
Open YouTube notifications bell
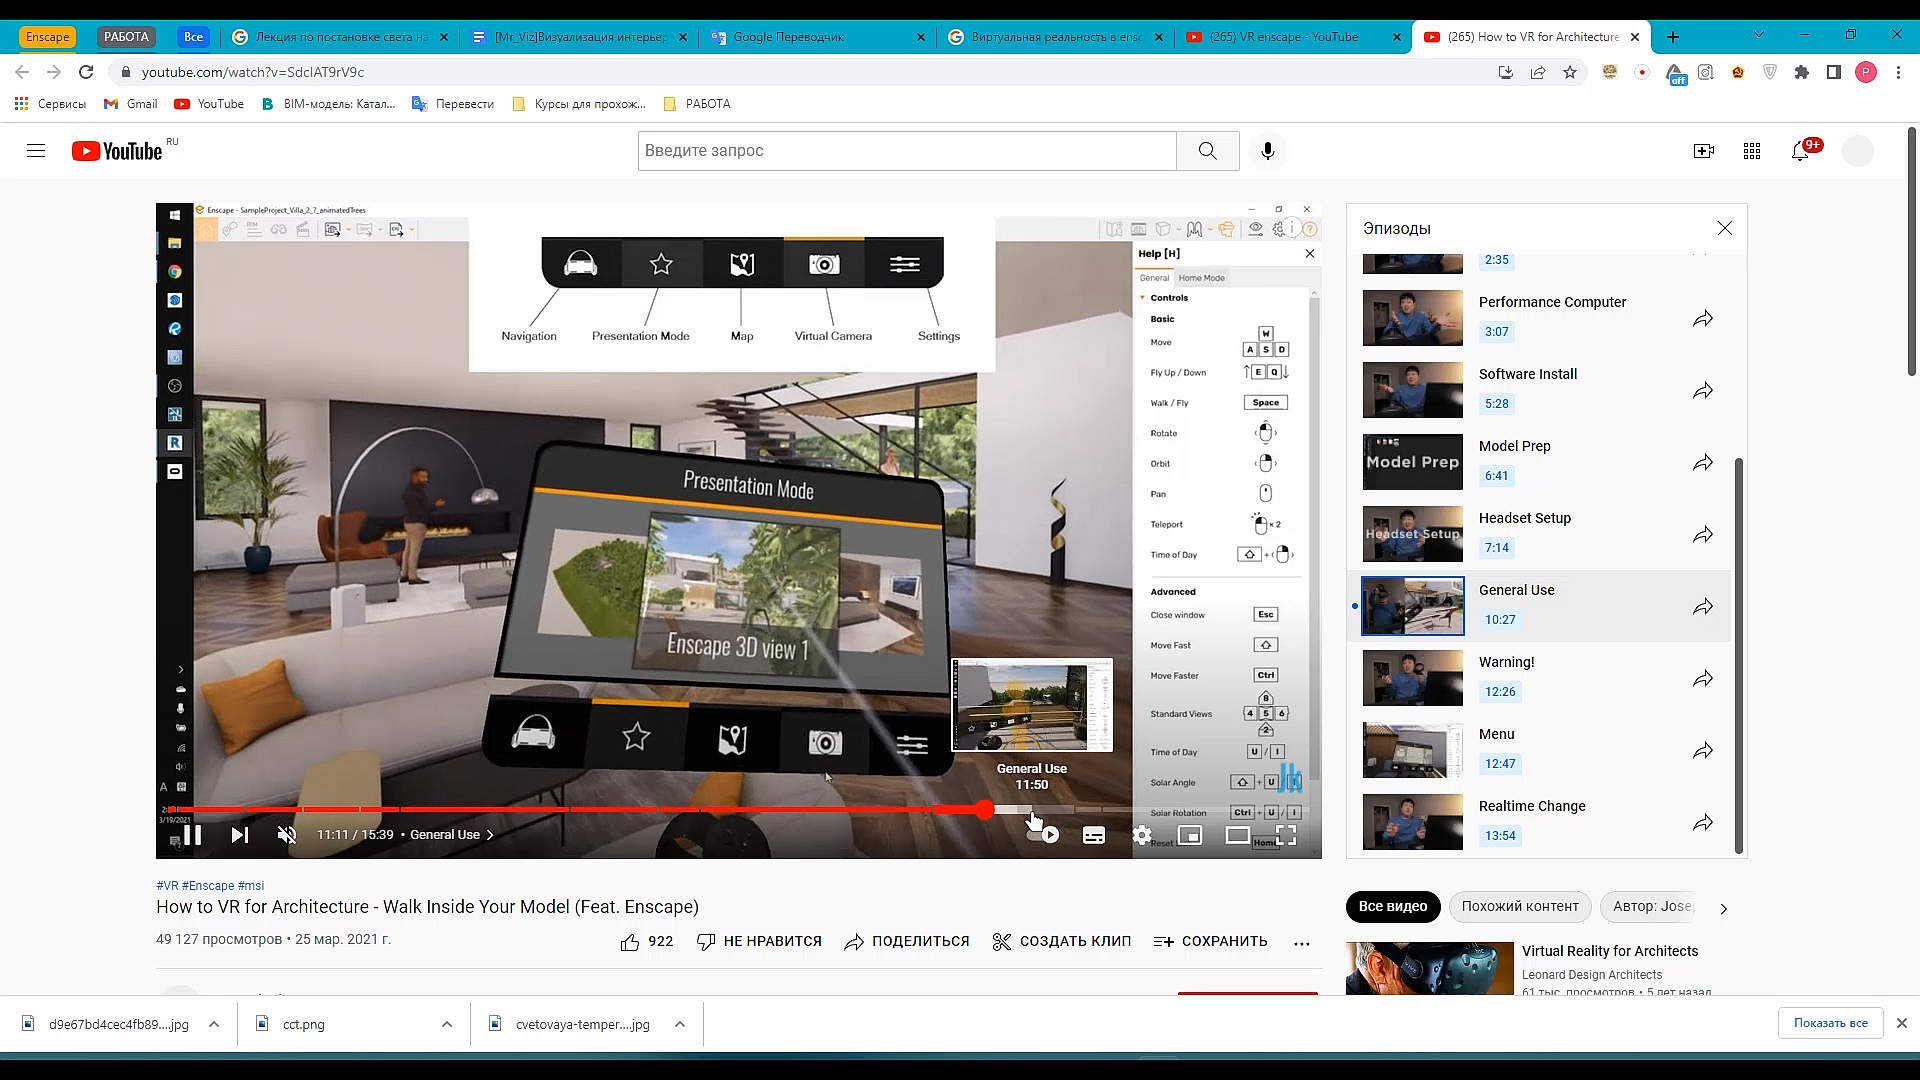[1800, 151]
